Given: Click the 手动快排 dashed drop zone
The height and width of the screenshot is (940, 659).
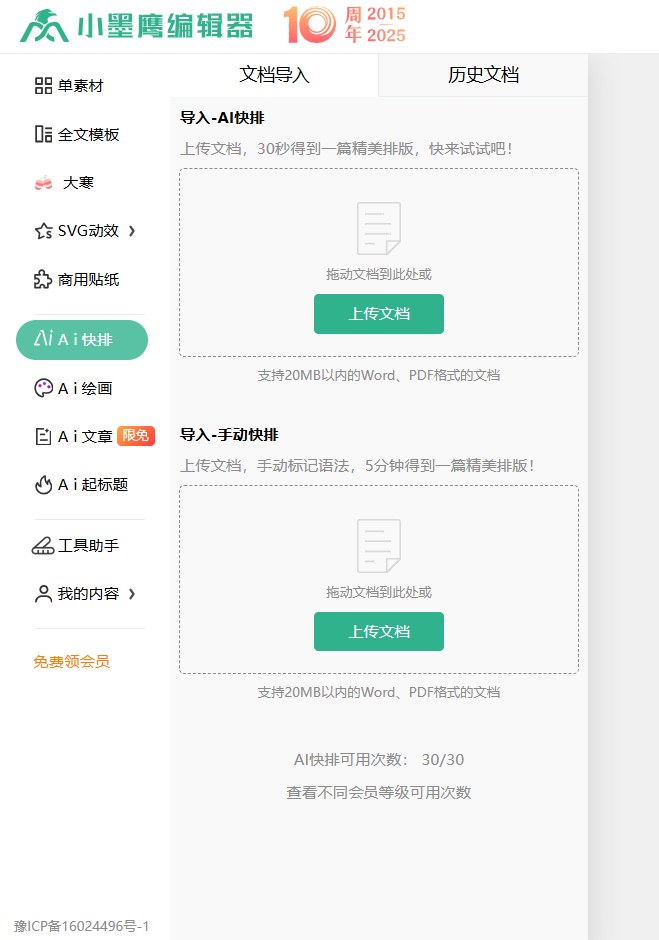Looking at the screenshot, I should pyautogui.click(x=379, y=580).
